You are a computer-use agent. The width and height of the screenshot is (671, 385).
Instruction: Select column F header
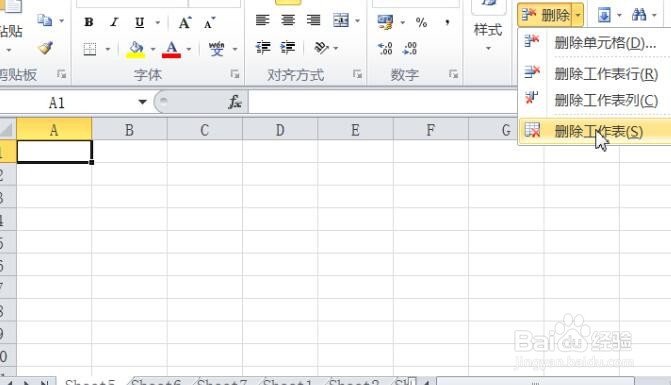(x=431, y=129)
